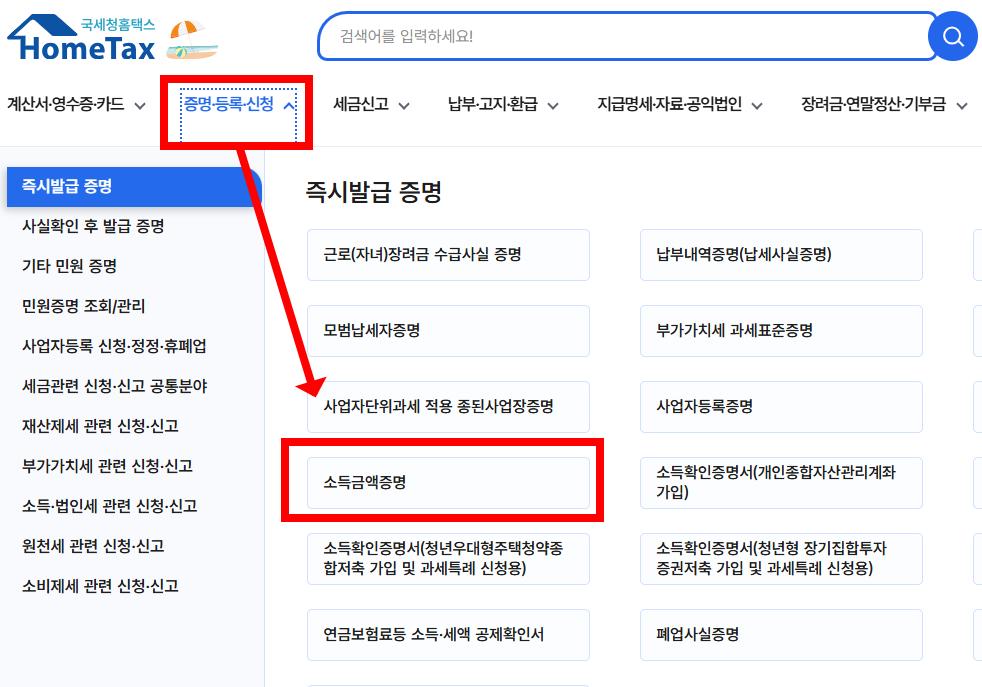Click the 소득금액증명 button
The image size is (982, 687).
448,484
